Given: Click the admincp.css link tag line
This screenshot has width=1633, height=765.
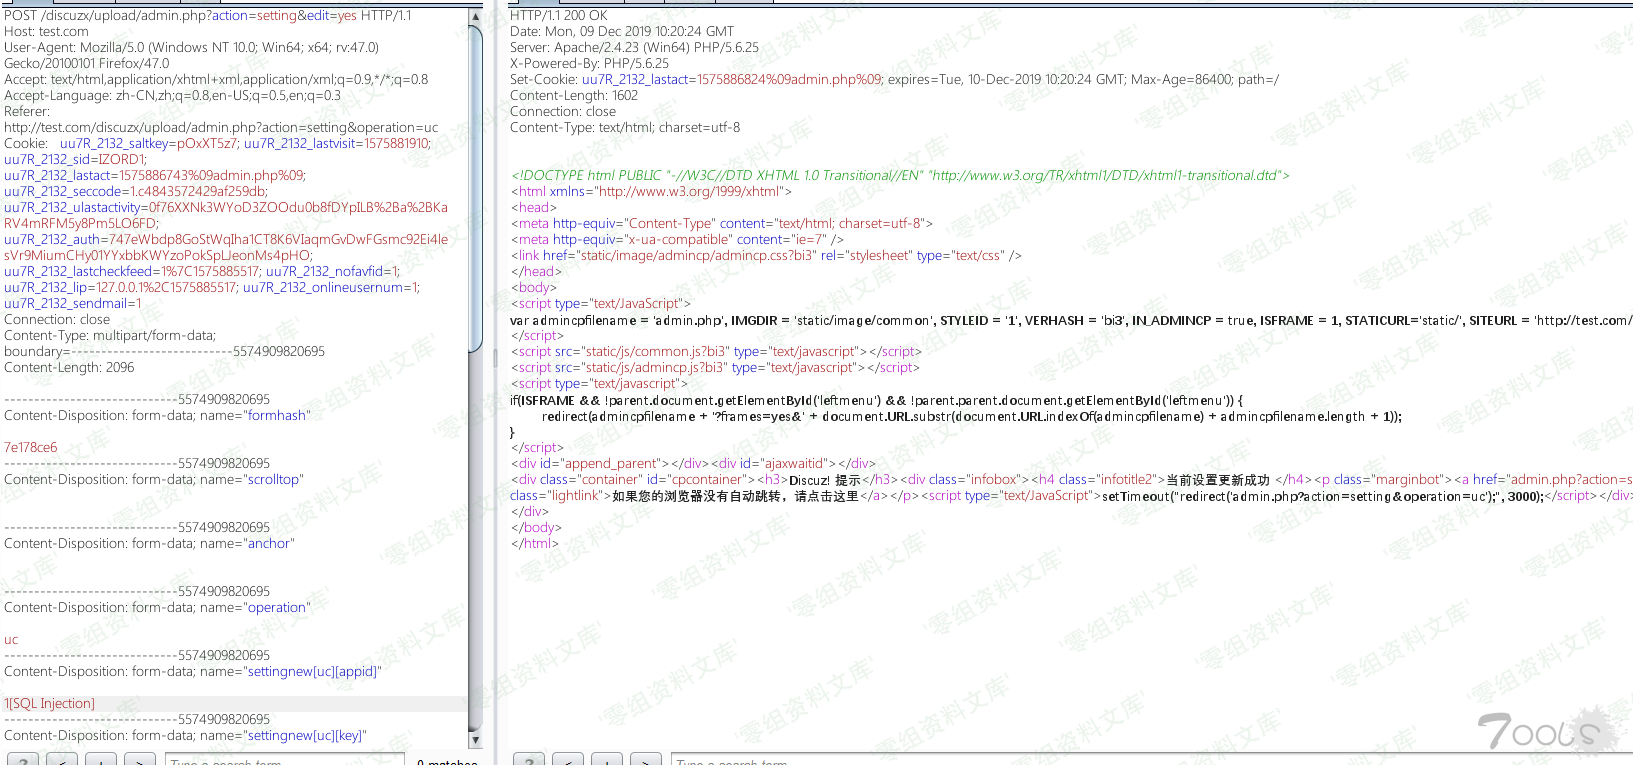Looking at the screenshot, I should 766,255.
